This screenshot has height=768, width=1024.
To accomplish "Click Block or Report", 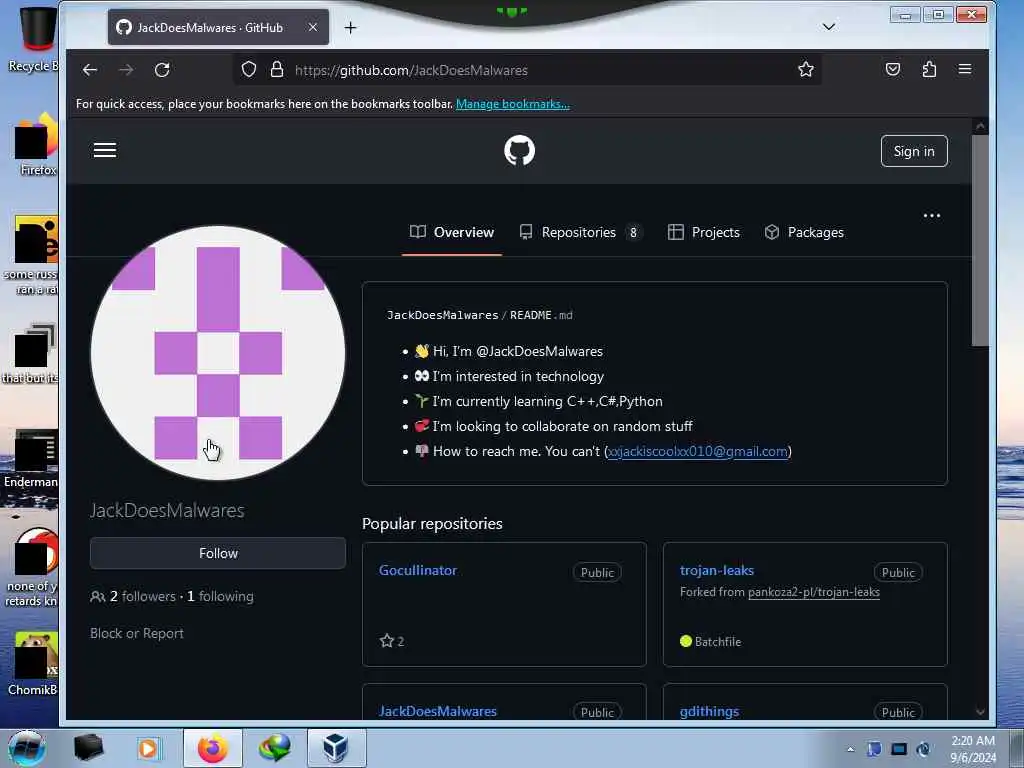I will tap(136, 633).
